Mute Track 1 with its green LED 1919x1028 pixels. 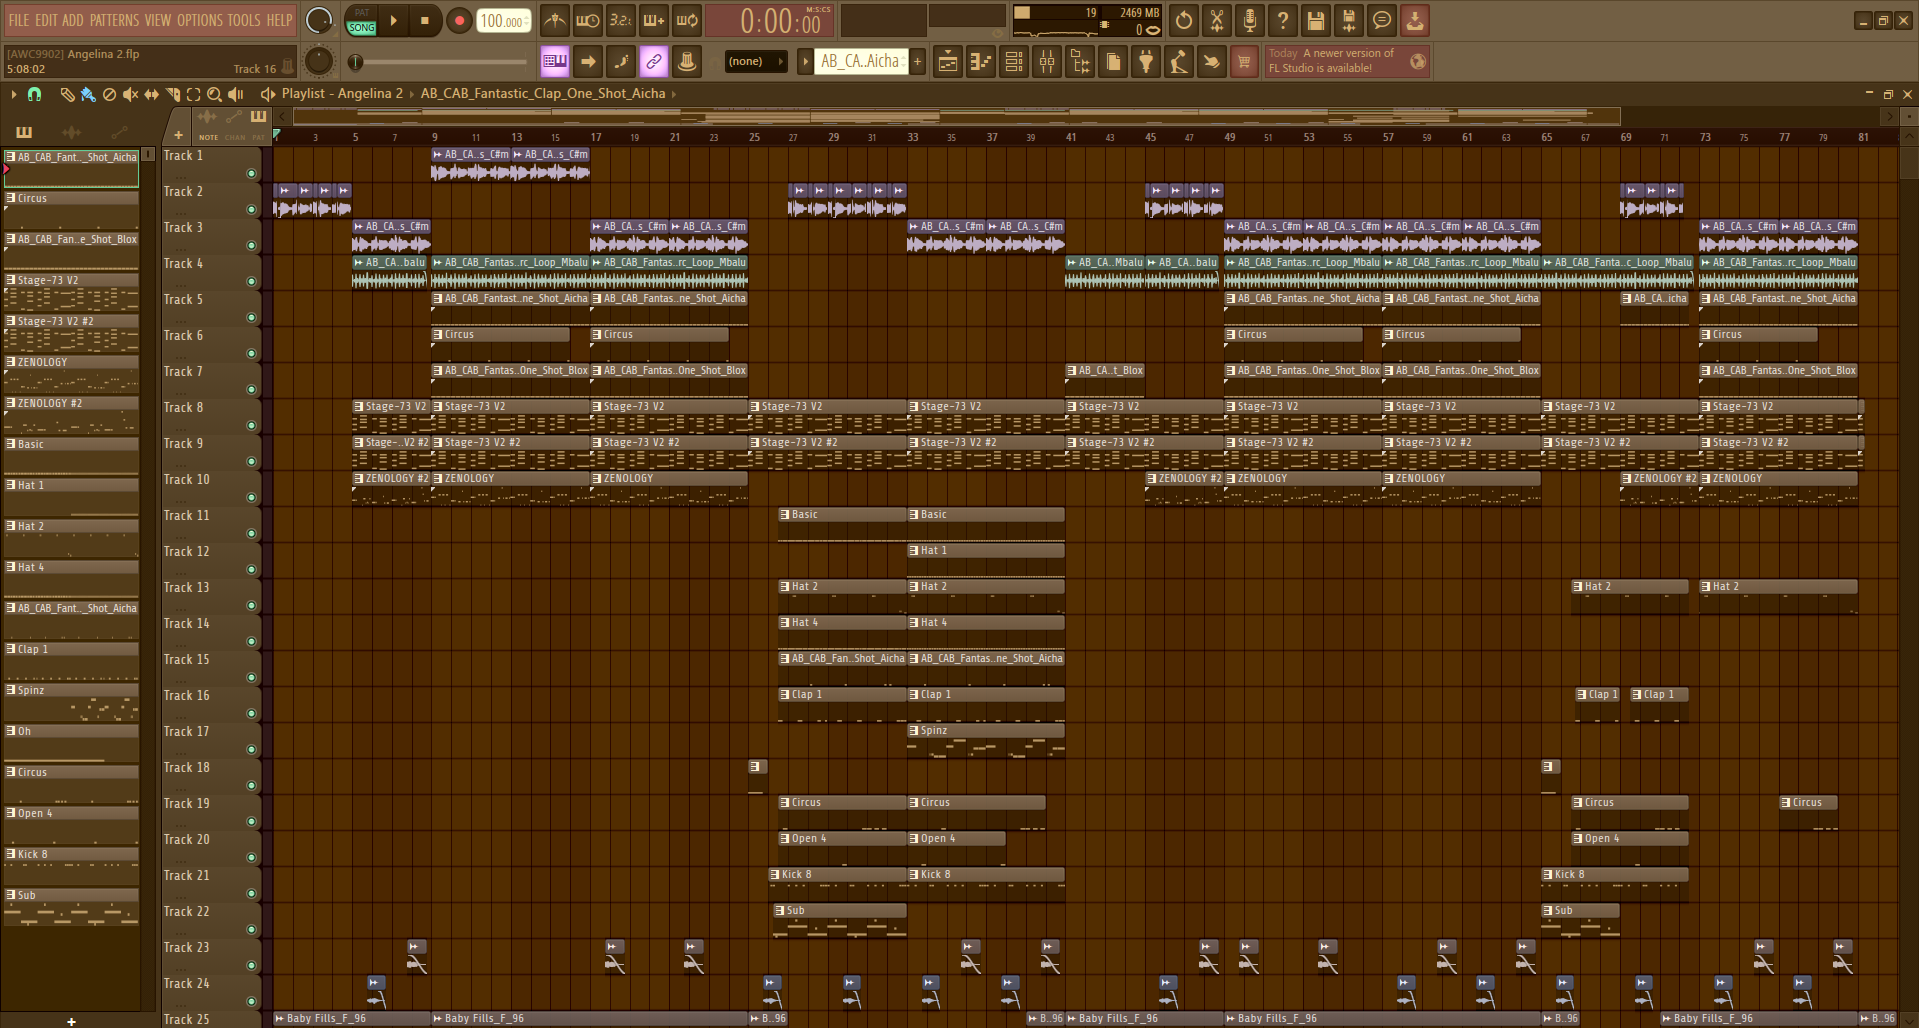coord(251,174)
